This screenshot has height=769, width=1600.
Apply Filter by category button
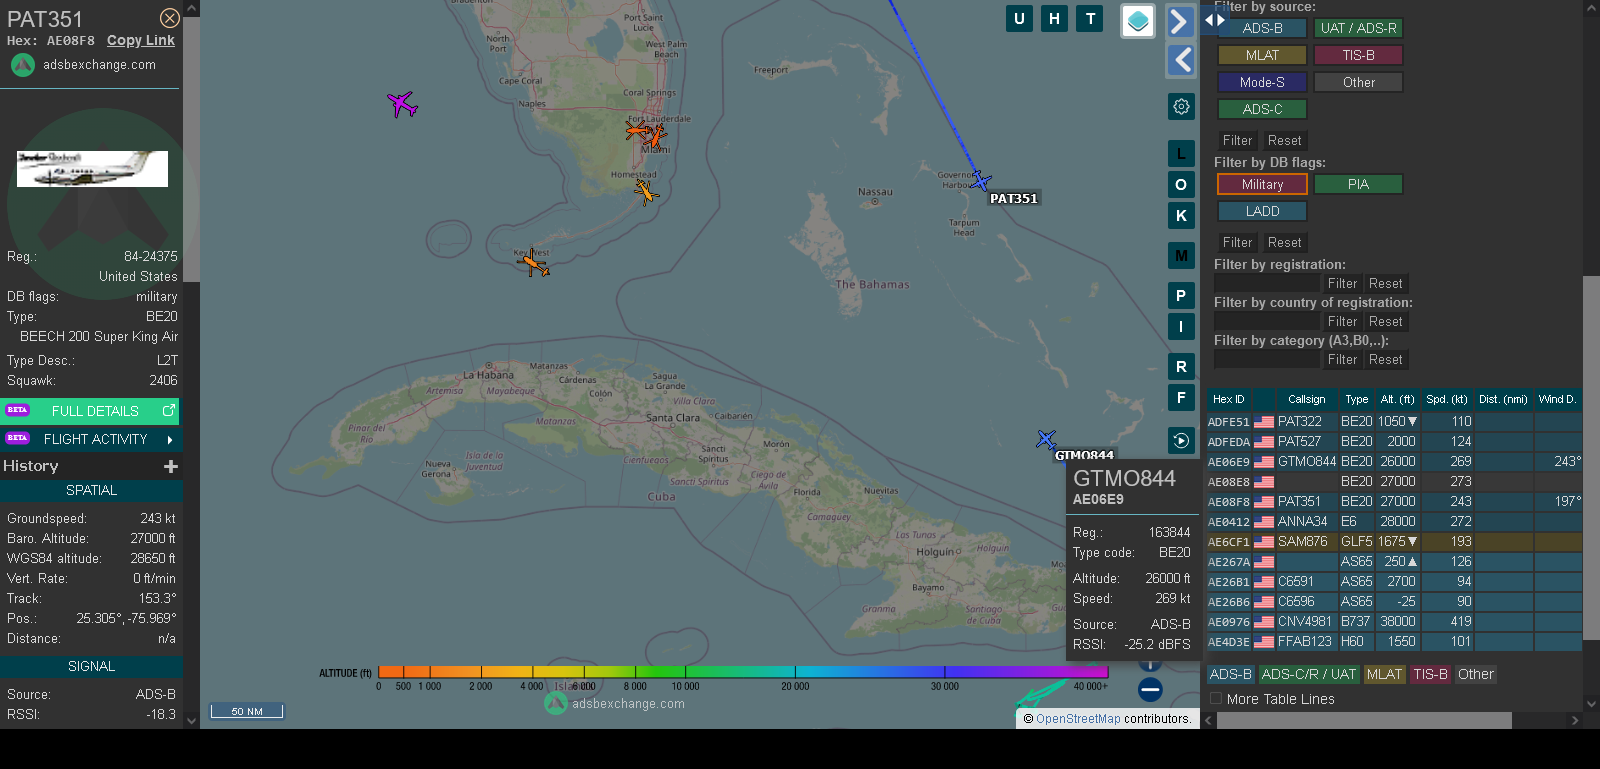pos(1342,360)
